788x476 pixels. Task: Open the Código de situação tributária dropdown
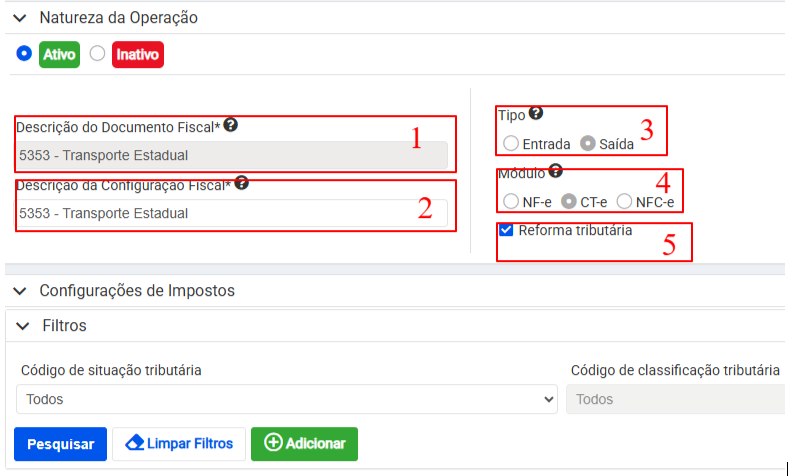click(x=286, y=399)
